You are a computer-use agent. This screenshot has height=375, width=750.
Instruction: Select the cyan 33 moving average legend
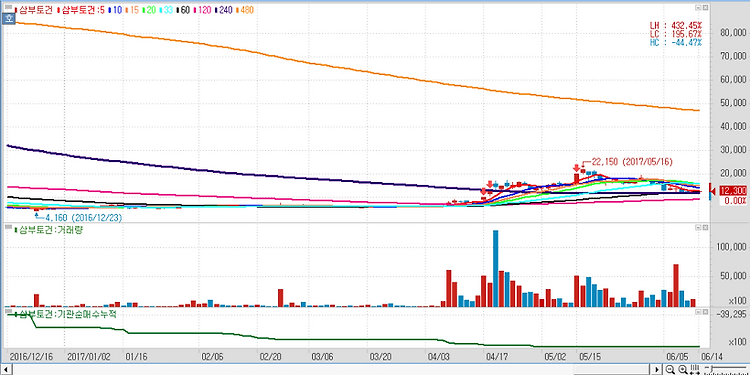(x=166, y=10)
